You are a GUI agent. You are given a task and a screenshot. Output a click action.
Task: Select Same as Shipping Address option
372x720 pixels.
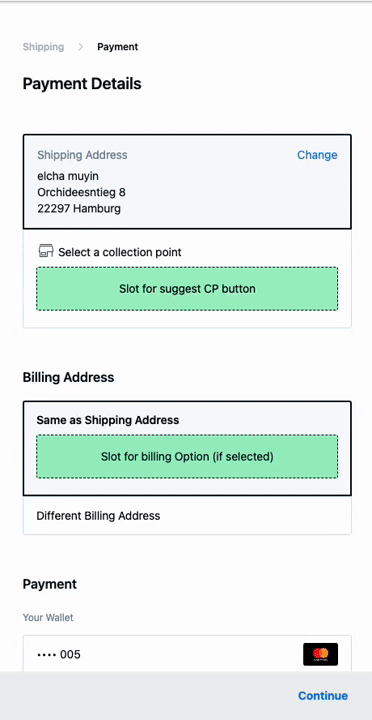point(108,420)
